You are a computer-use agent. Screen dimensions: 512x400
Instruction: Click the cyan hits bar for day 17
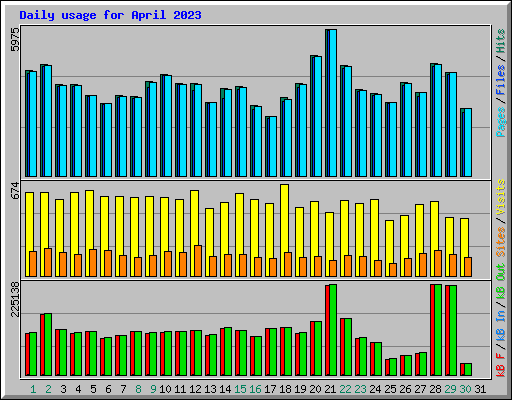coord(273,147)
